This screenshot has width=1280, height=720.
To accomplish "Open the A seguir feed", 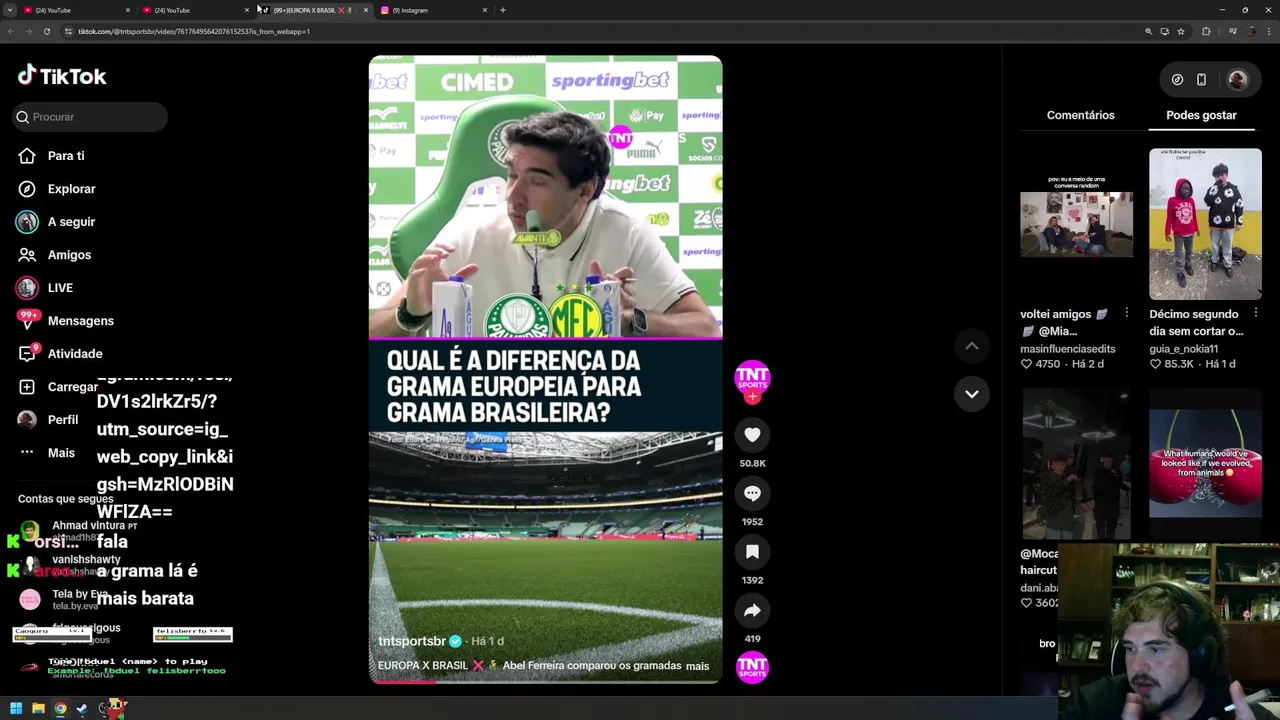I will [x=71, y=222].
